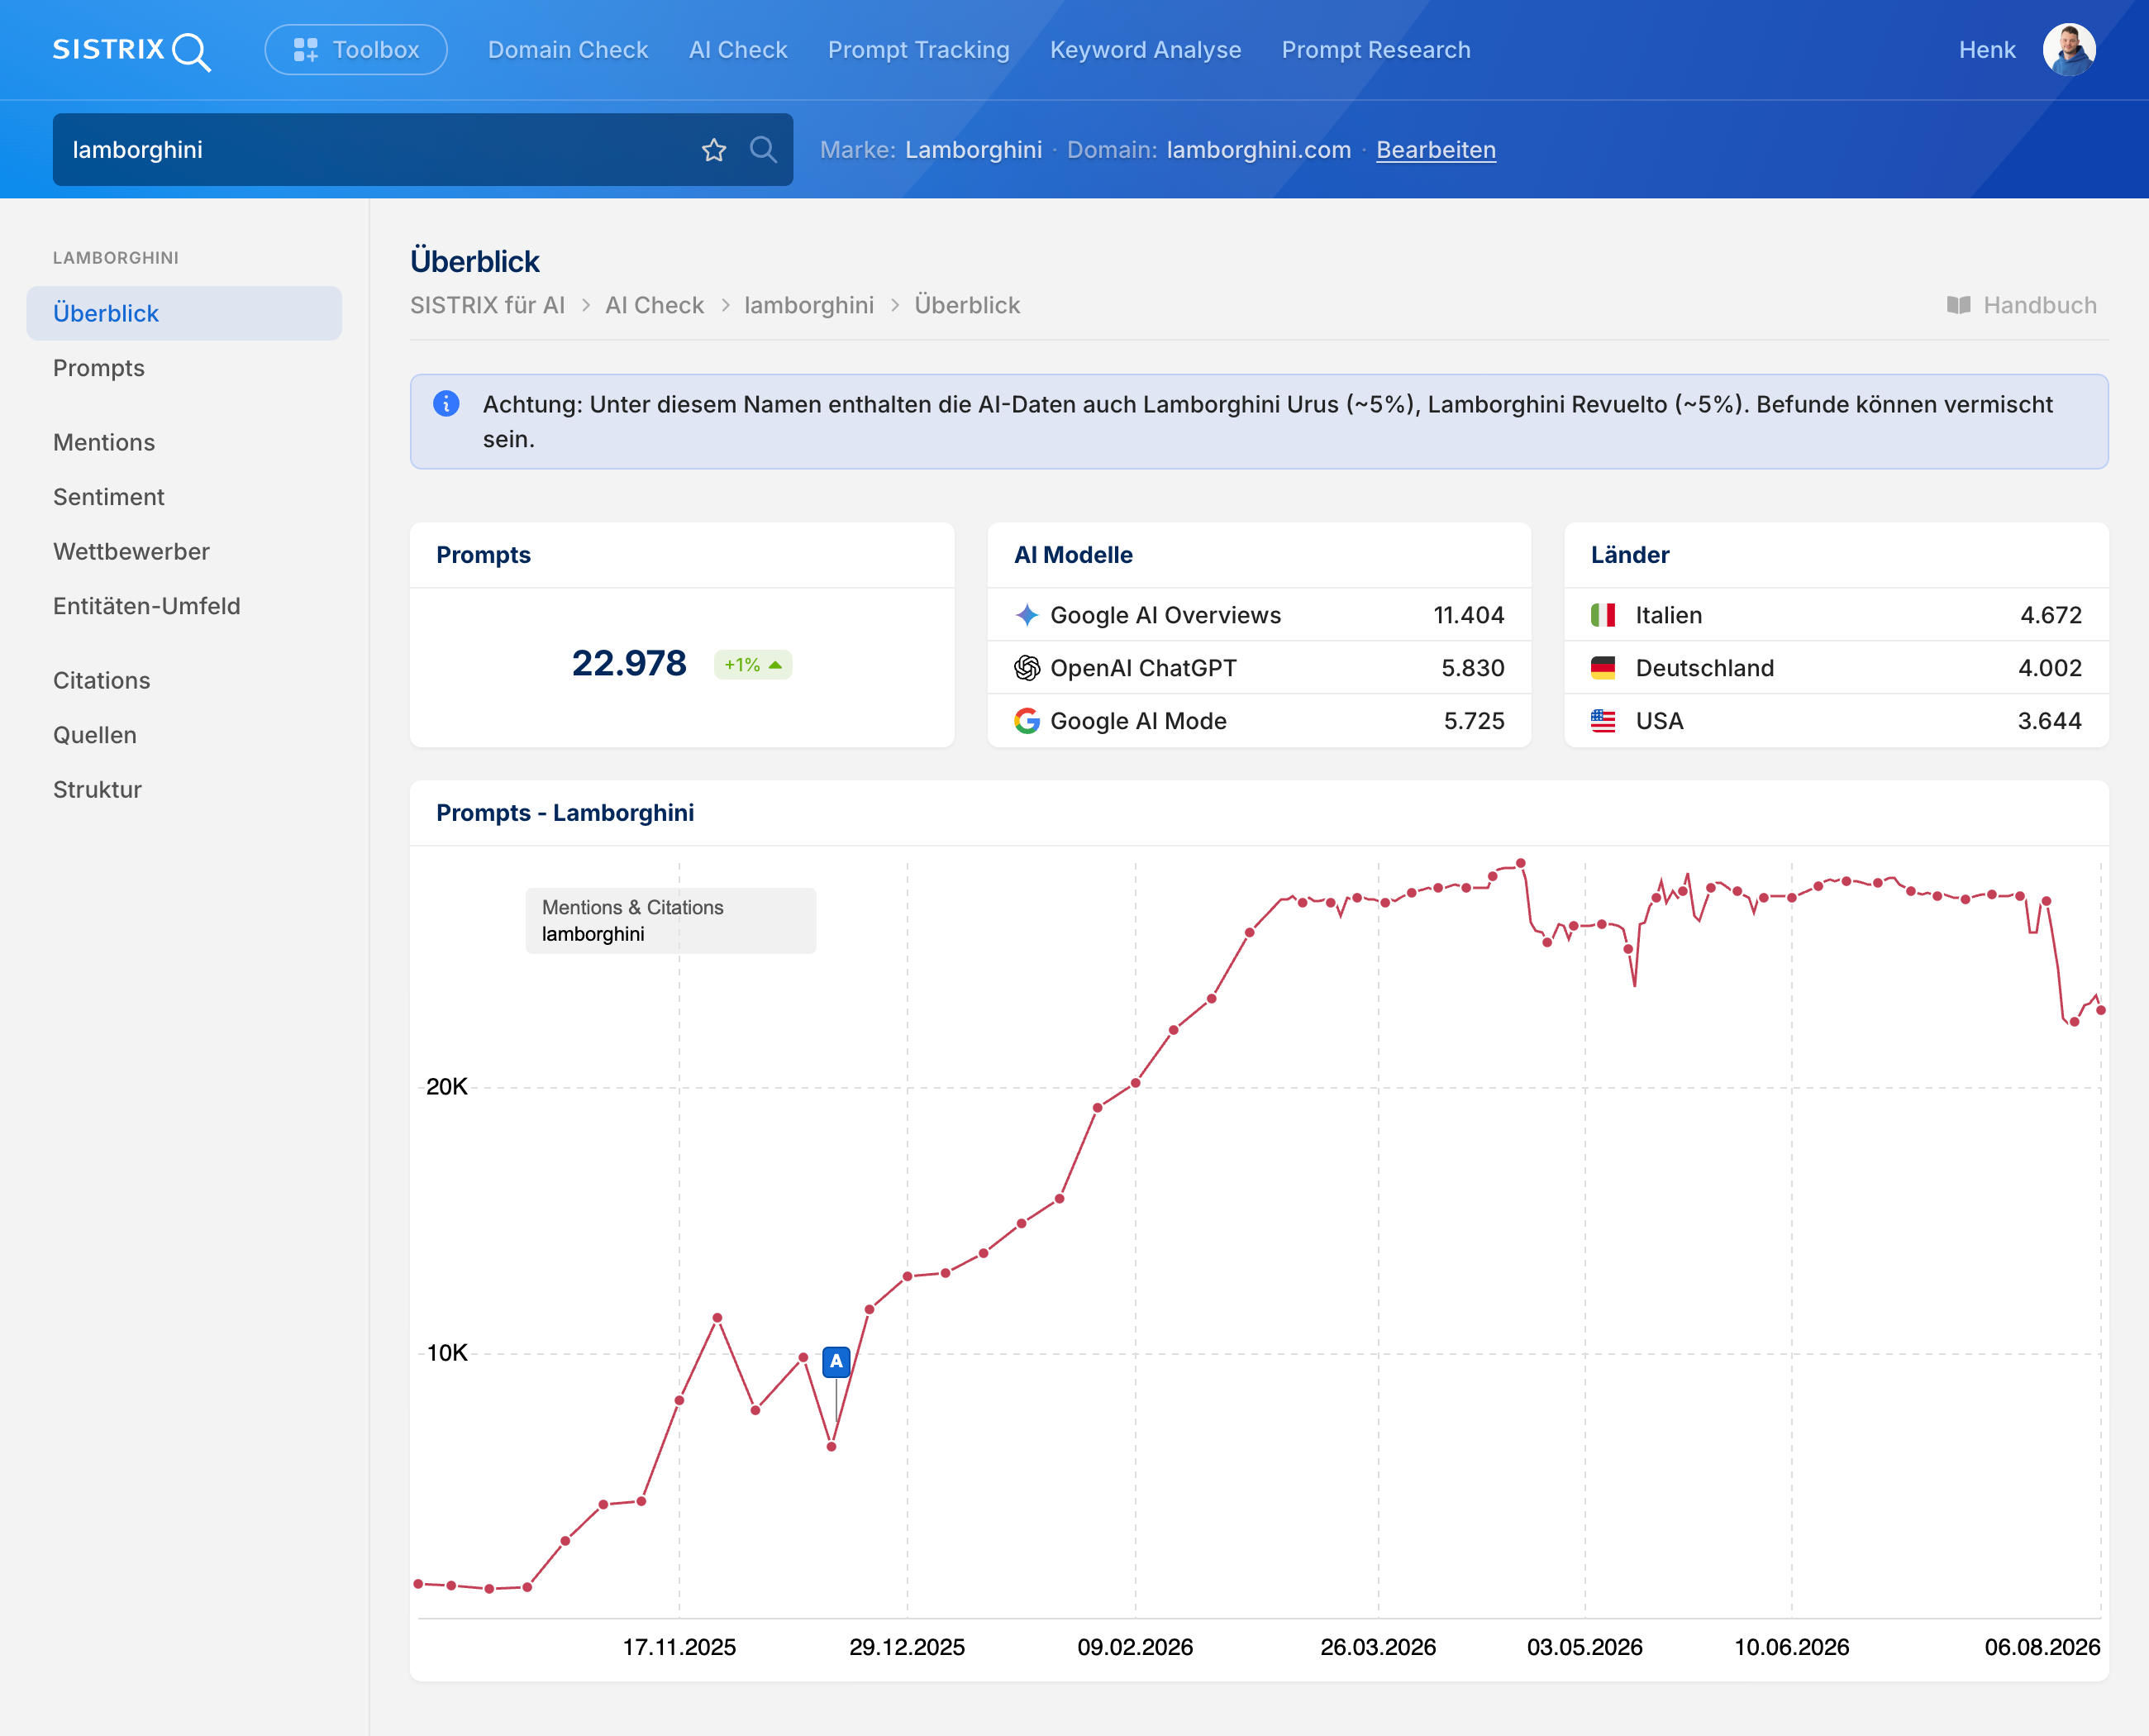Image resolution: width=2149 pixels, height=1736 pixels.
Task: Click the blue event marker A on chart
Action: [x=836, y=1361]
